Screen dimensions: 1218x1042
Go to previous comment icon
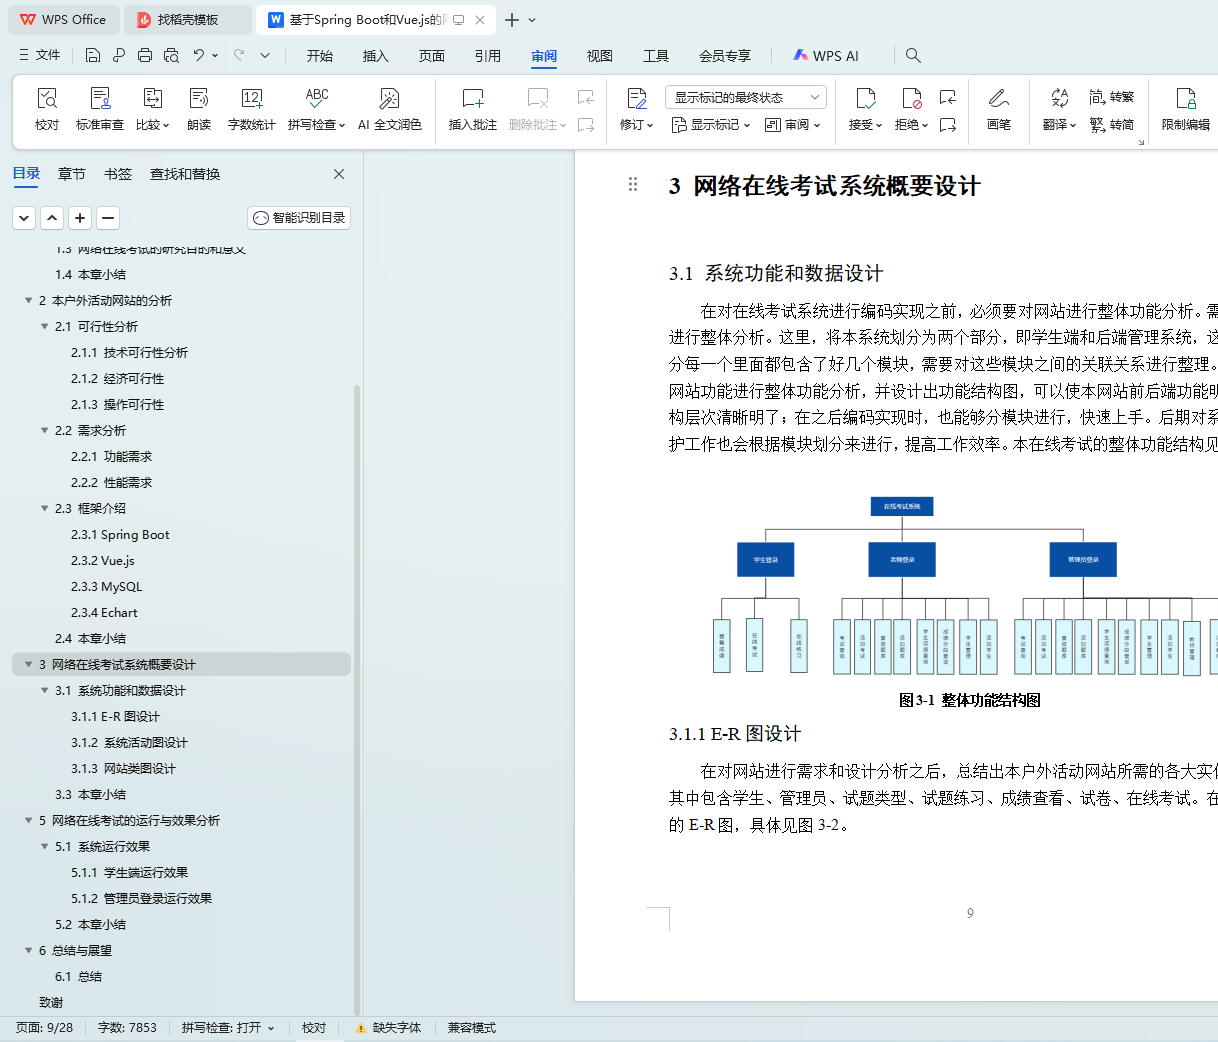586,97
